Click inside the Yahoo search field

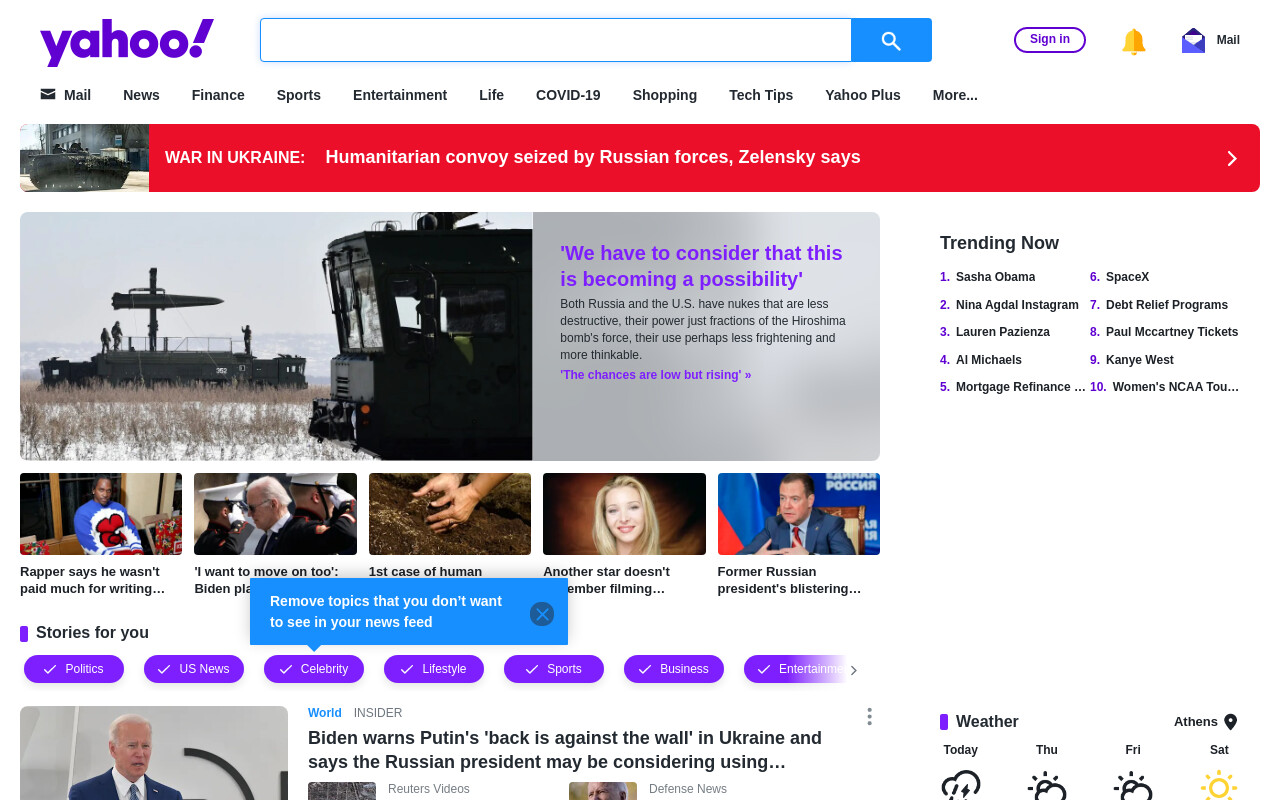pyautogui.click(x=556, y=40)
